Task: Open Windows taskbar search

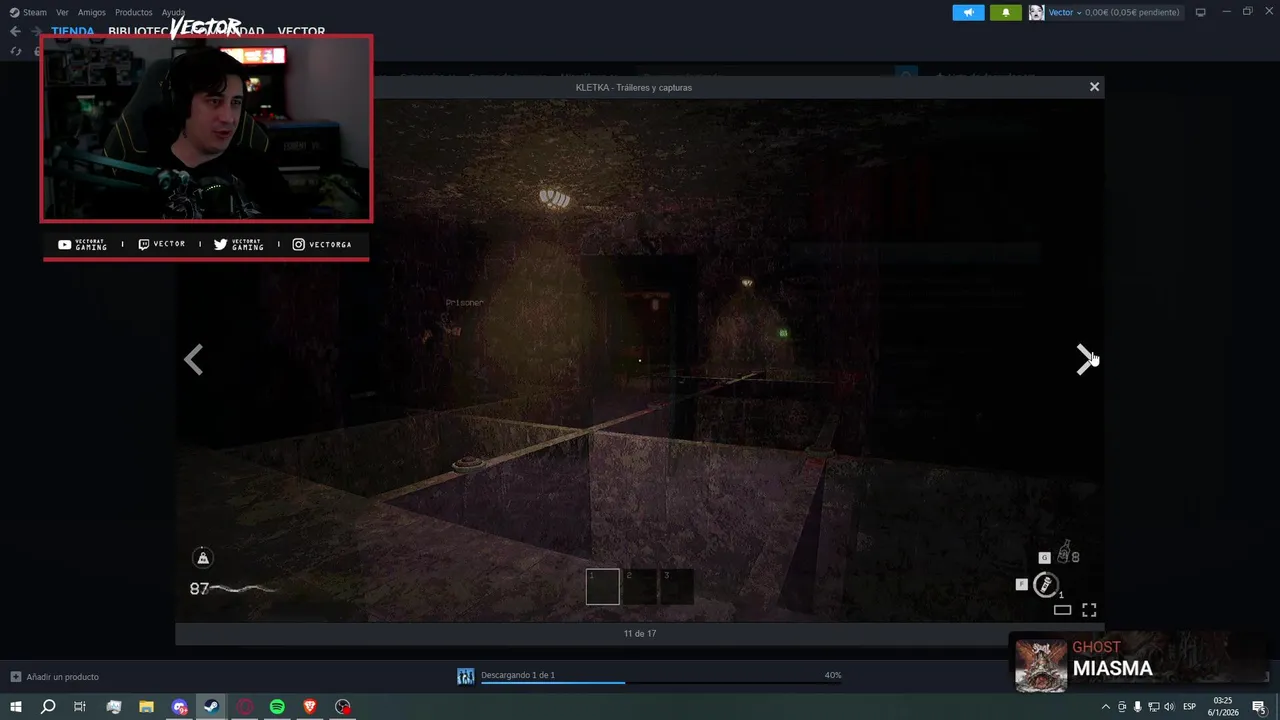Action: (x=48, y=707)
